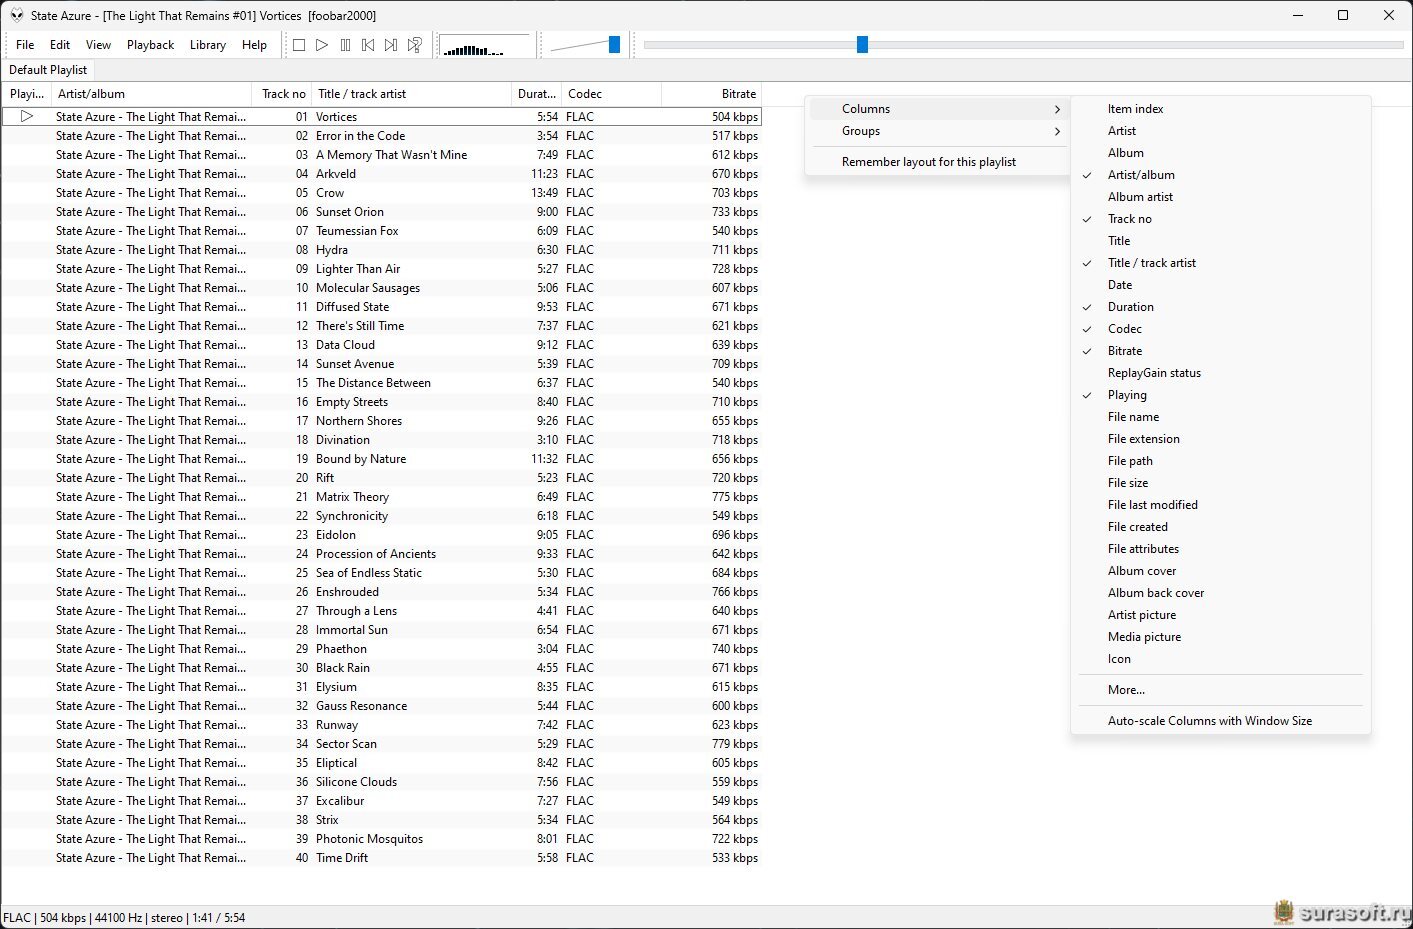Sort by Codec column header
This screenshot has height=929, width=1413.
pyautogui.click(x=611, y=94)
